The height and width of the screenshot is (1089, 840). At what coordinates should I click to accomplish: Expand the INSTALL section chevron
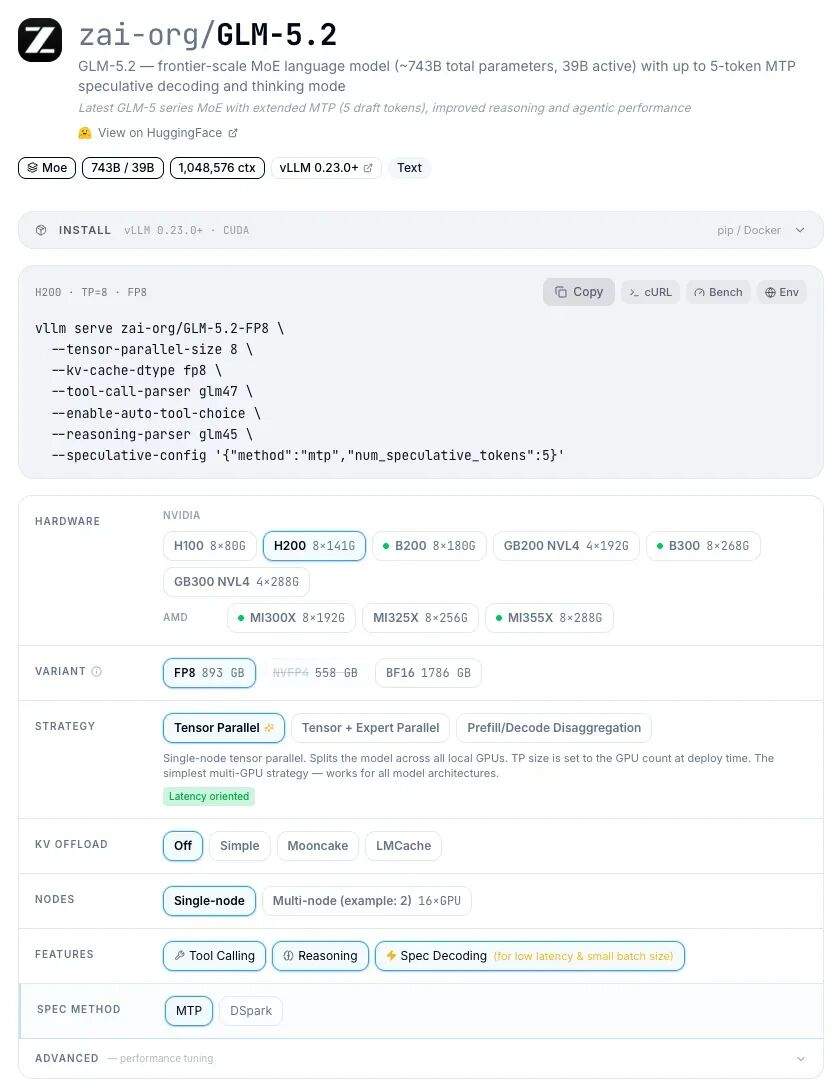point(800,230)
